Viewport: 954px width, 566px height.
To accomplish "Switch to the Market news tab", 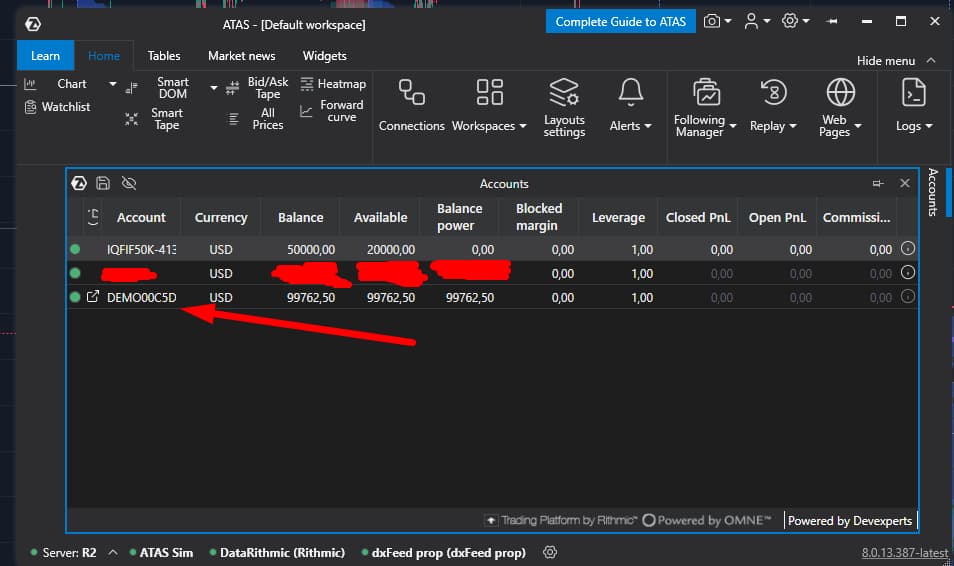I will tap(242, 56).
